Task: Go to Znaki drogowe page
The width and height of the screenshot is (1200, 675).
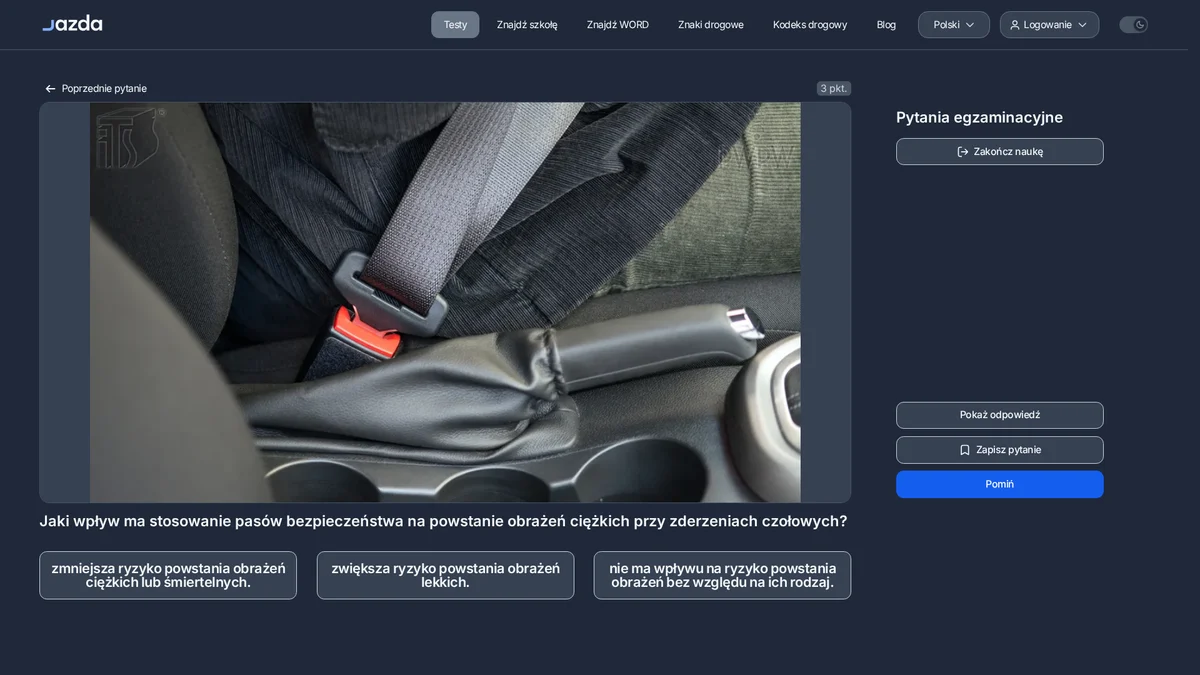Action: [711, 25]
